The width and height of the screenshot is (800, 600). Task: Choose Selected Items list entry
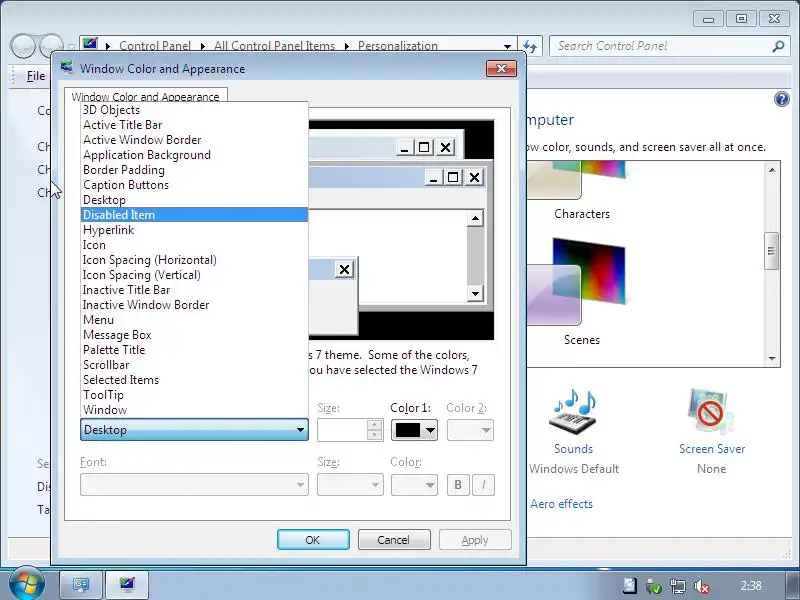[194, 380]
